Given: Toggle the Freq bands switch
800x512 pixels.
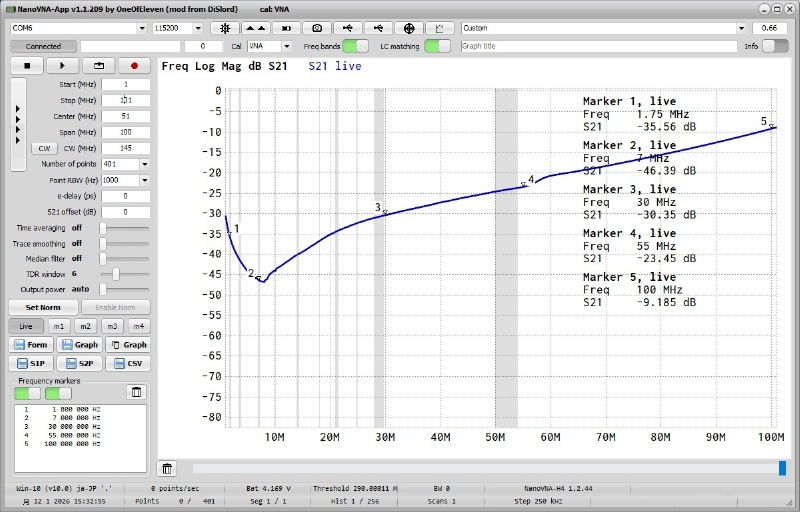Looking at the screenshot, I should pyautogui.click(x=355, y=46).
